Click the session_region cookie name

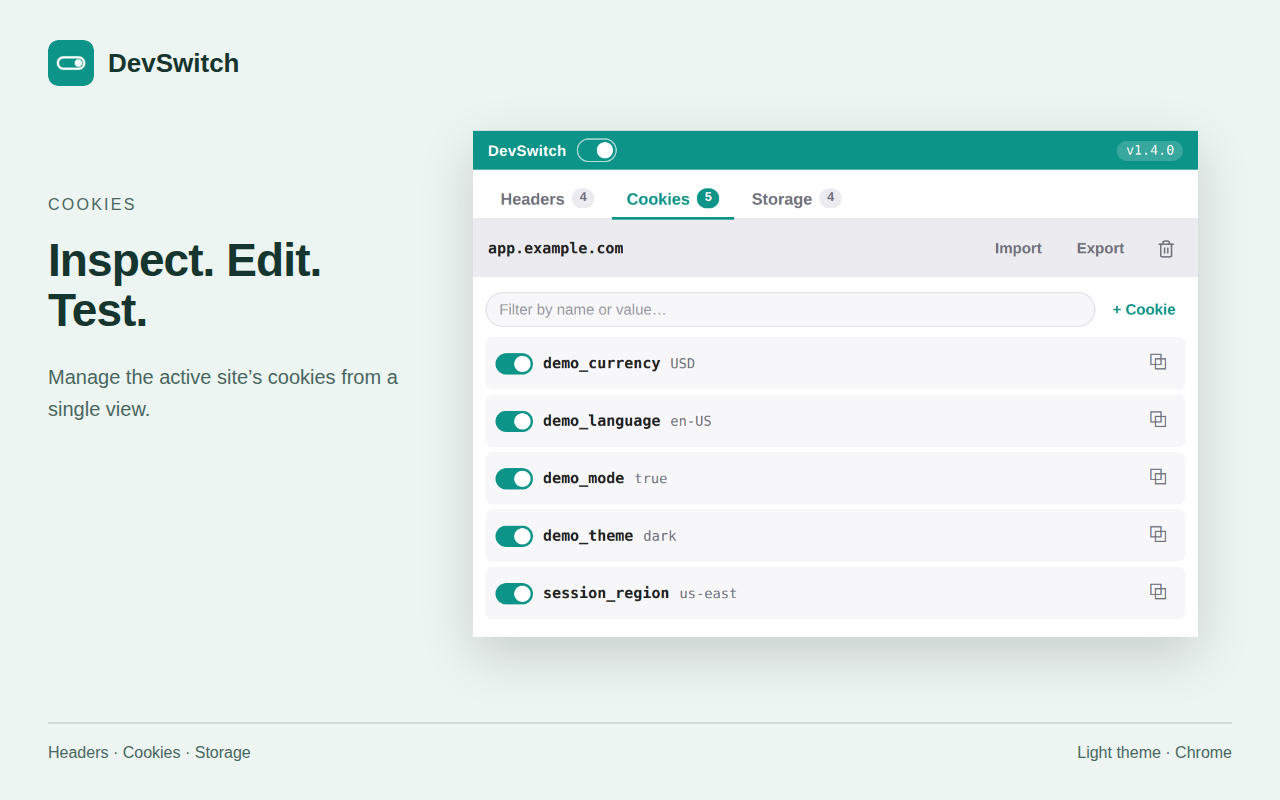tap(606, 593)
